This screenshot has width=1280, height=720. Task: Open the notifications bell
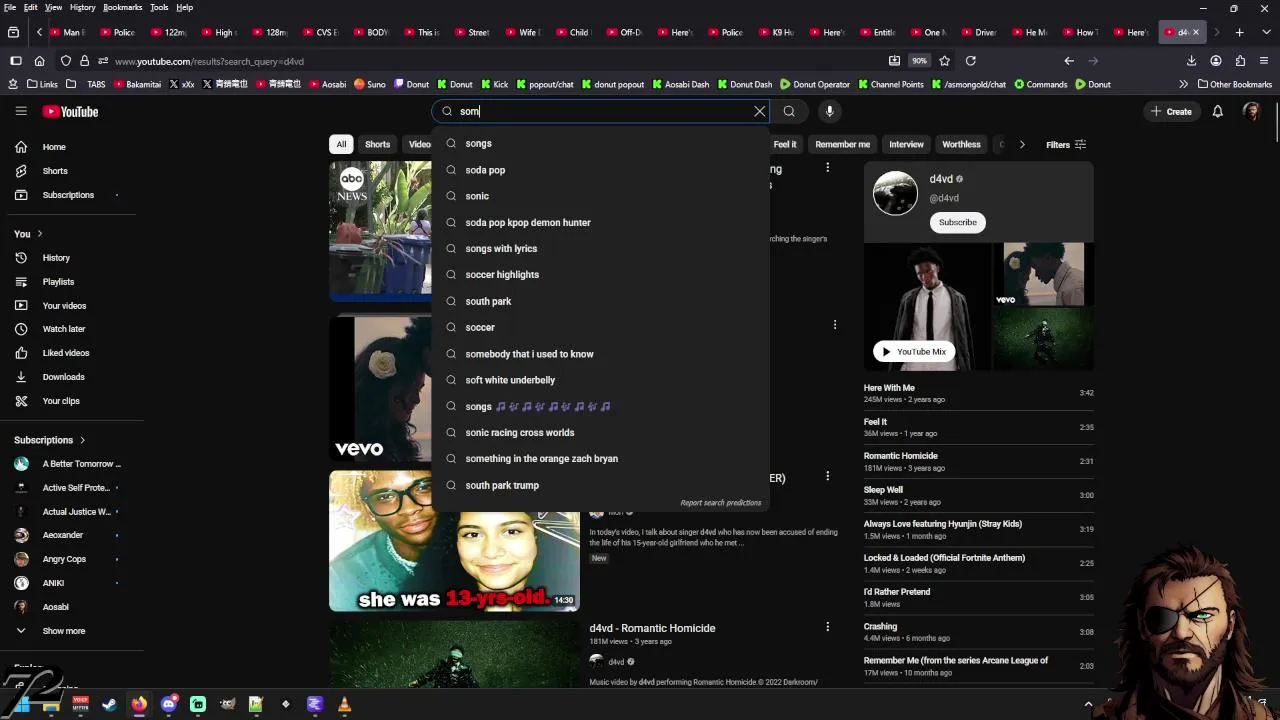coord(1217,111)
